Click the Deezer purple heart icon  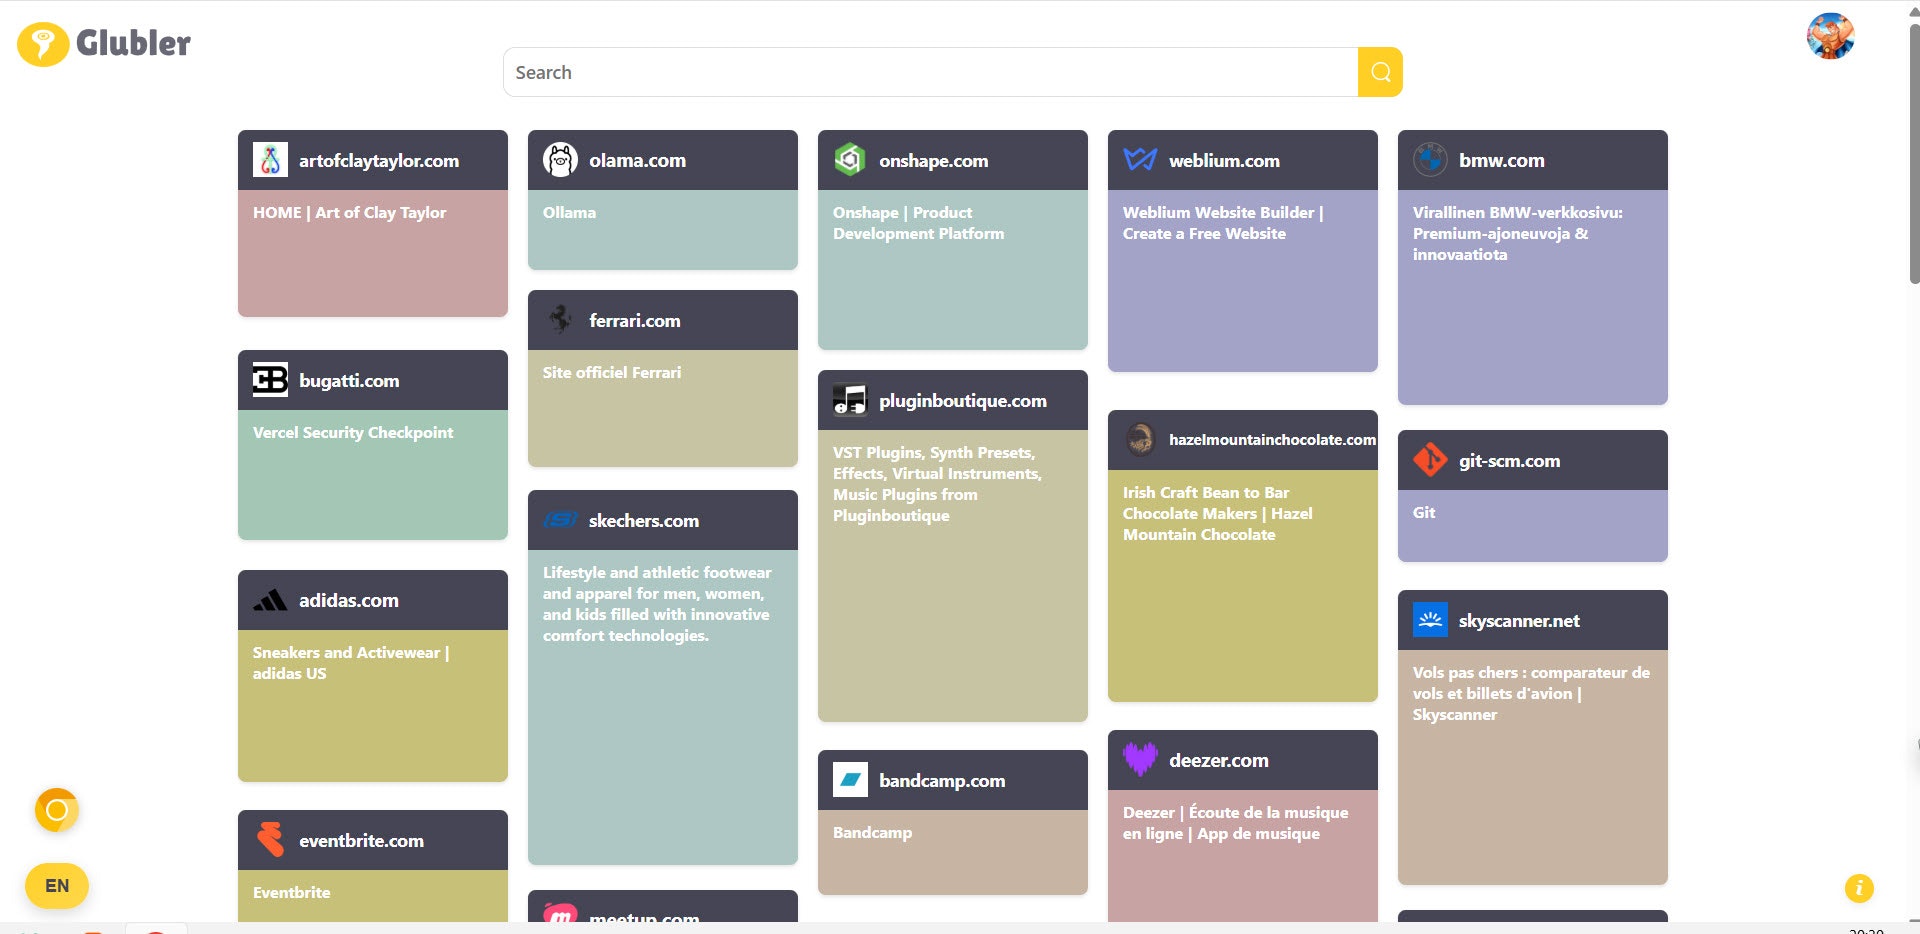[x=1141, y=760]
